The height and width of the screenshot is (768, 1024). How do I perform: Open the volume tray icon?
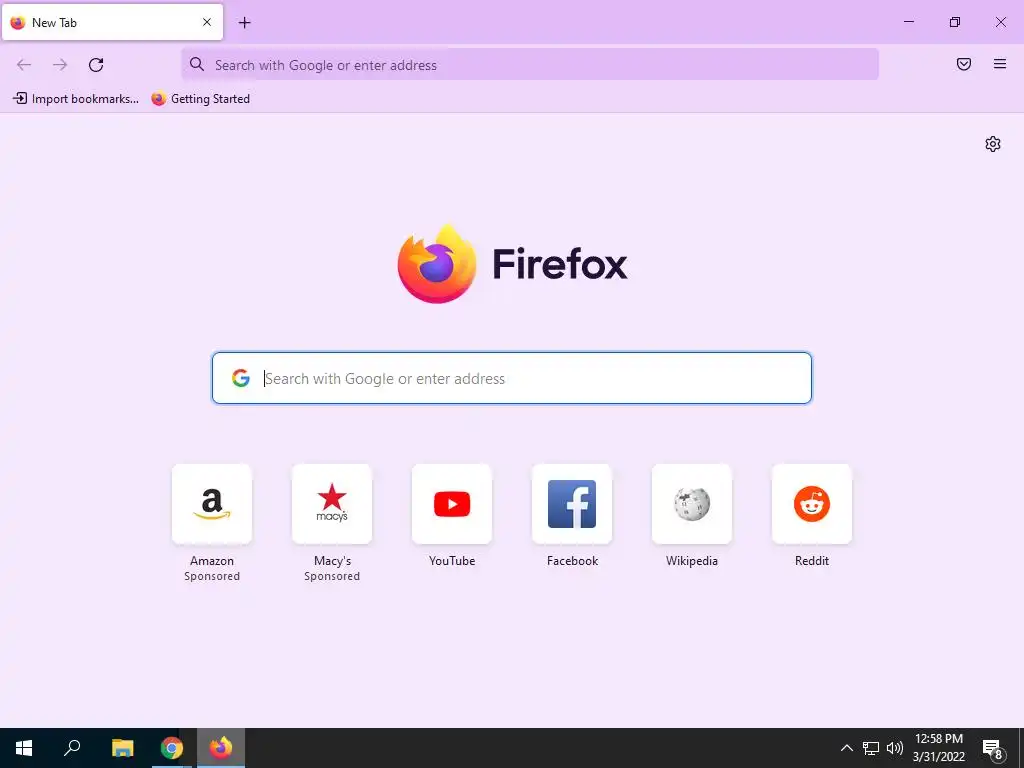(895, 748)
